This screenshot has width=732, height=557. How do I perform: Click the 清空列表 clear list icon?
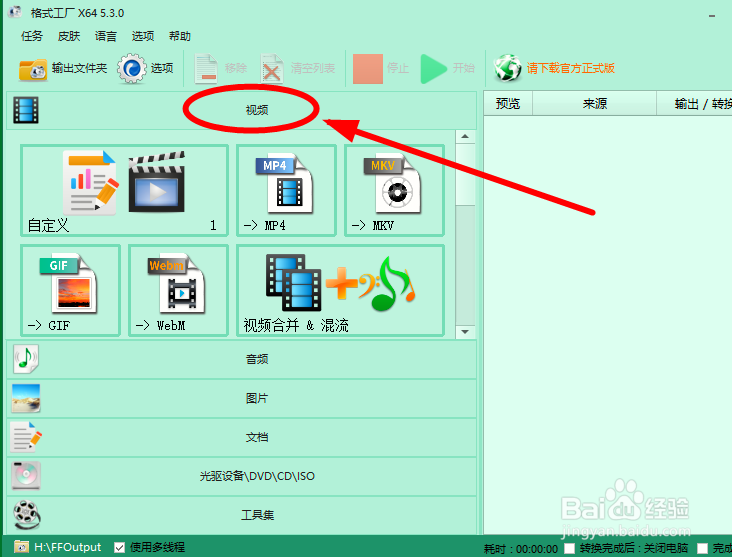click(272, 69)
